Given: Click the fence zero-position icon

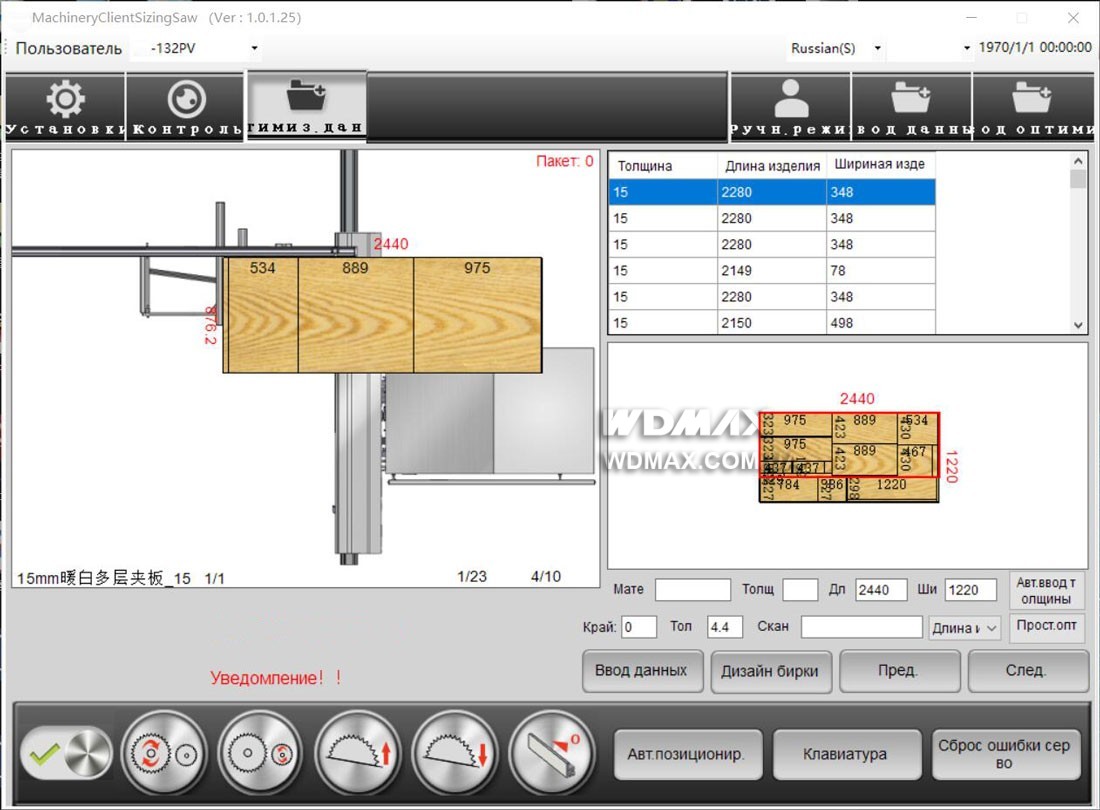Looking at the screenshot, I should point(552,754).
